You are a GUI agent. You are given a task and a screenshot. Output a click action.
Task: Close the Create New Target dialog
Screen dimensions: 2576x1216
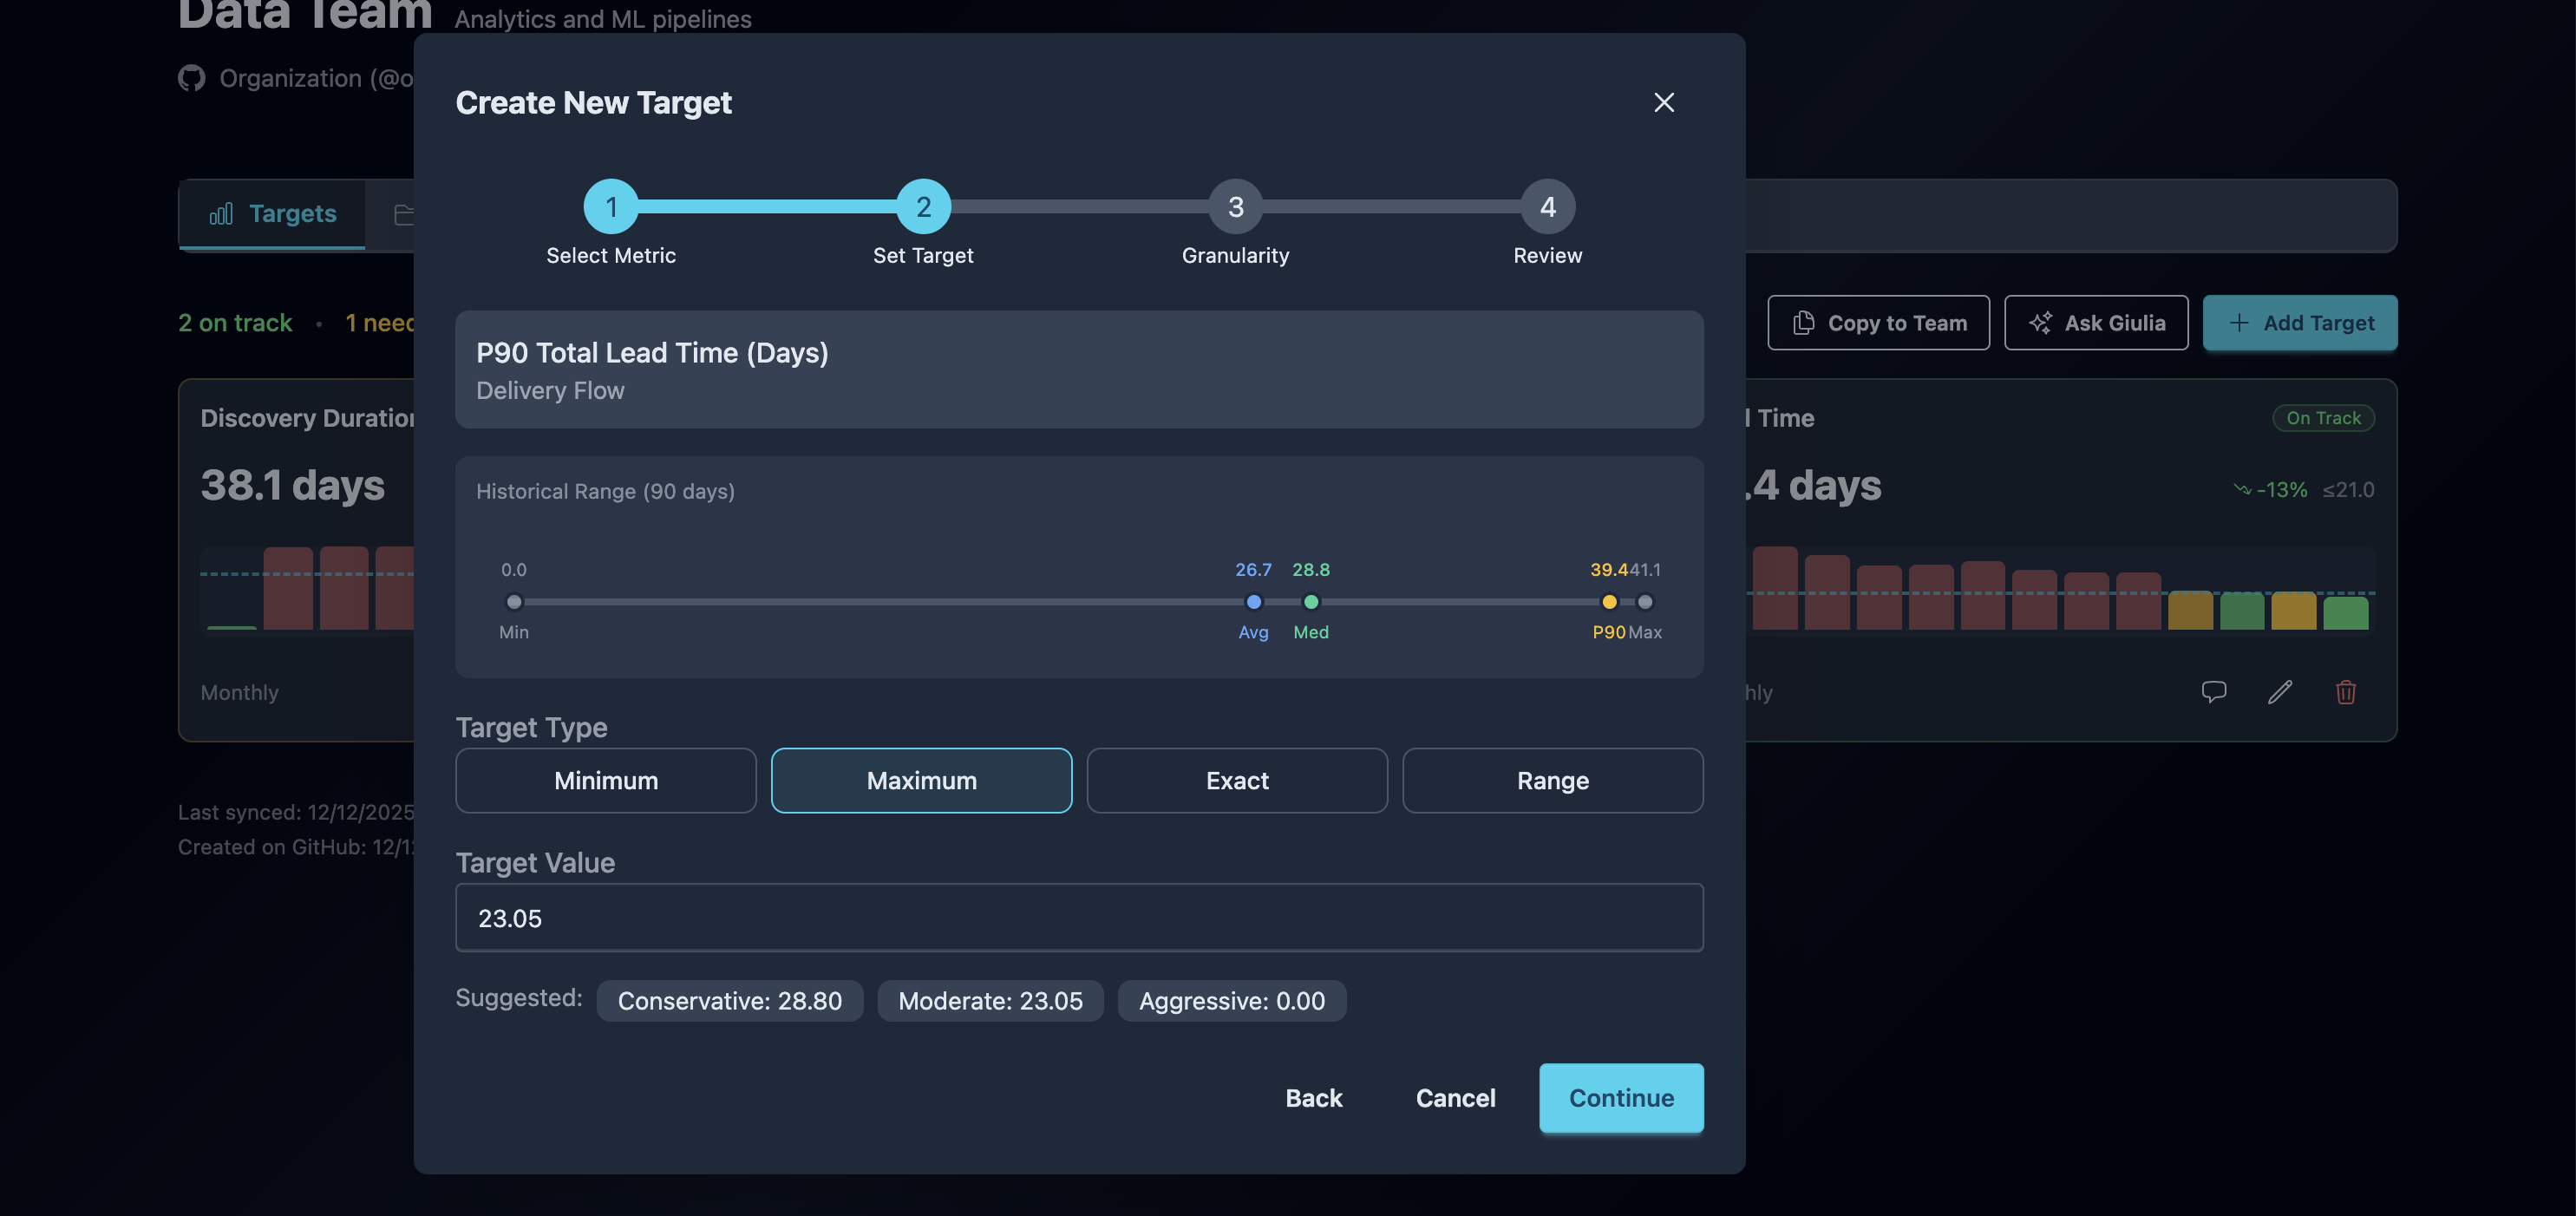pyautogui.click(x=1663, y=102)
